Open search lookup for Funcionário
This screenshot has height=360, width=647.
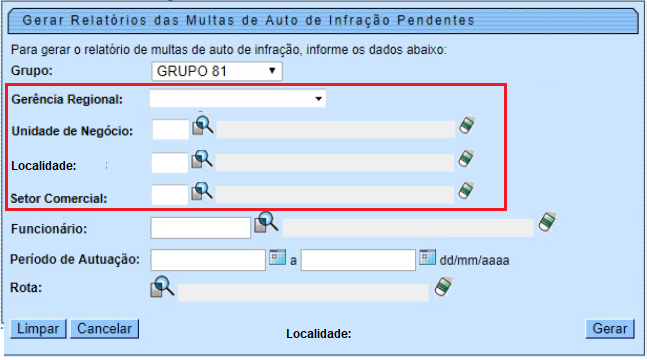click(266, 222)
